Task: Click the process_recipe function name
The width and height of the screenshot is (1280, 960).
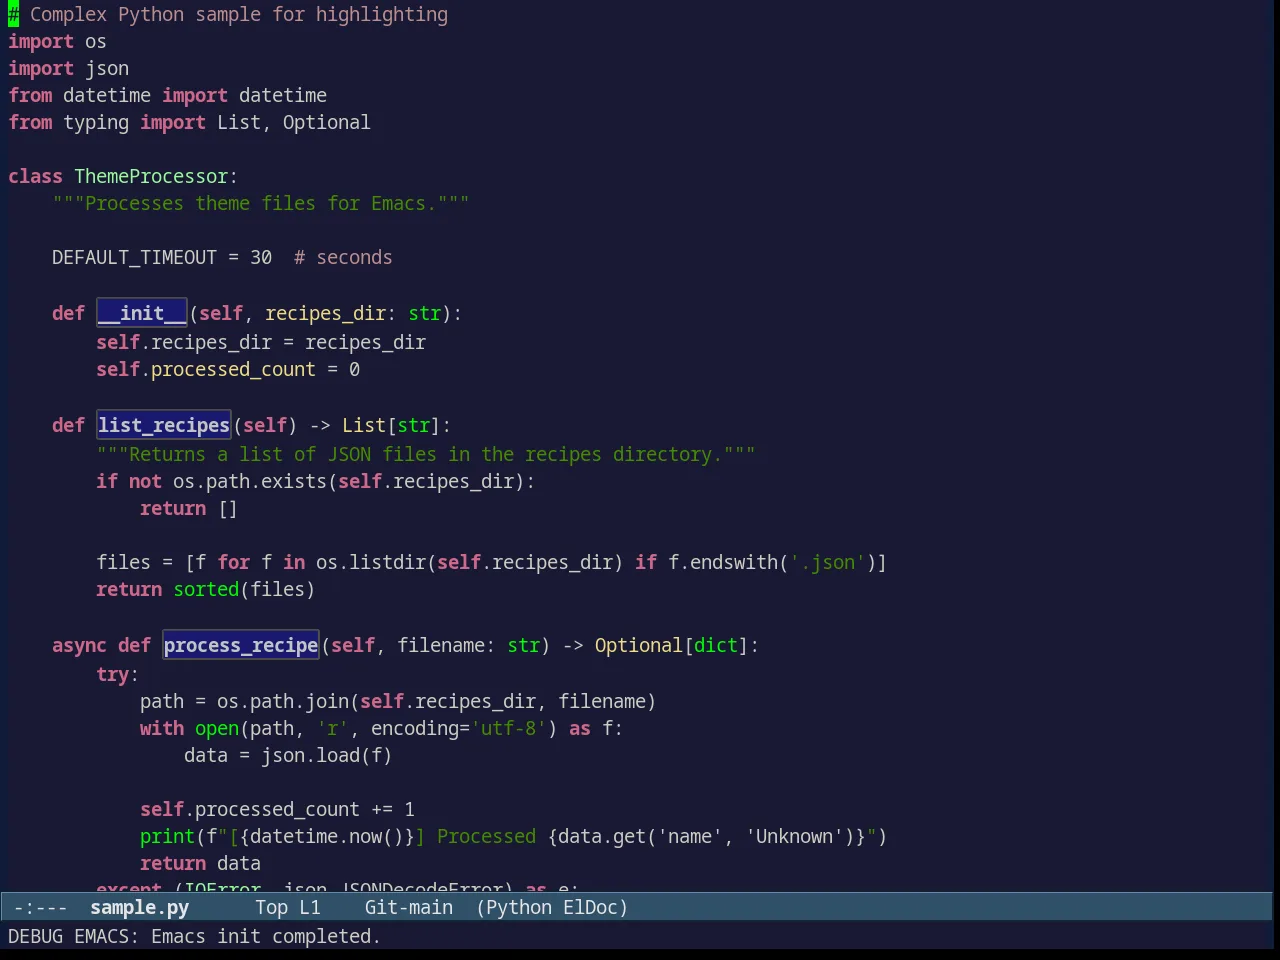Action: tap(241, 645)
